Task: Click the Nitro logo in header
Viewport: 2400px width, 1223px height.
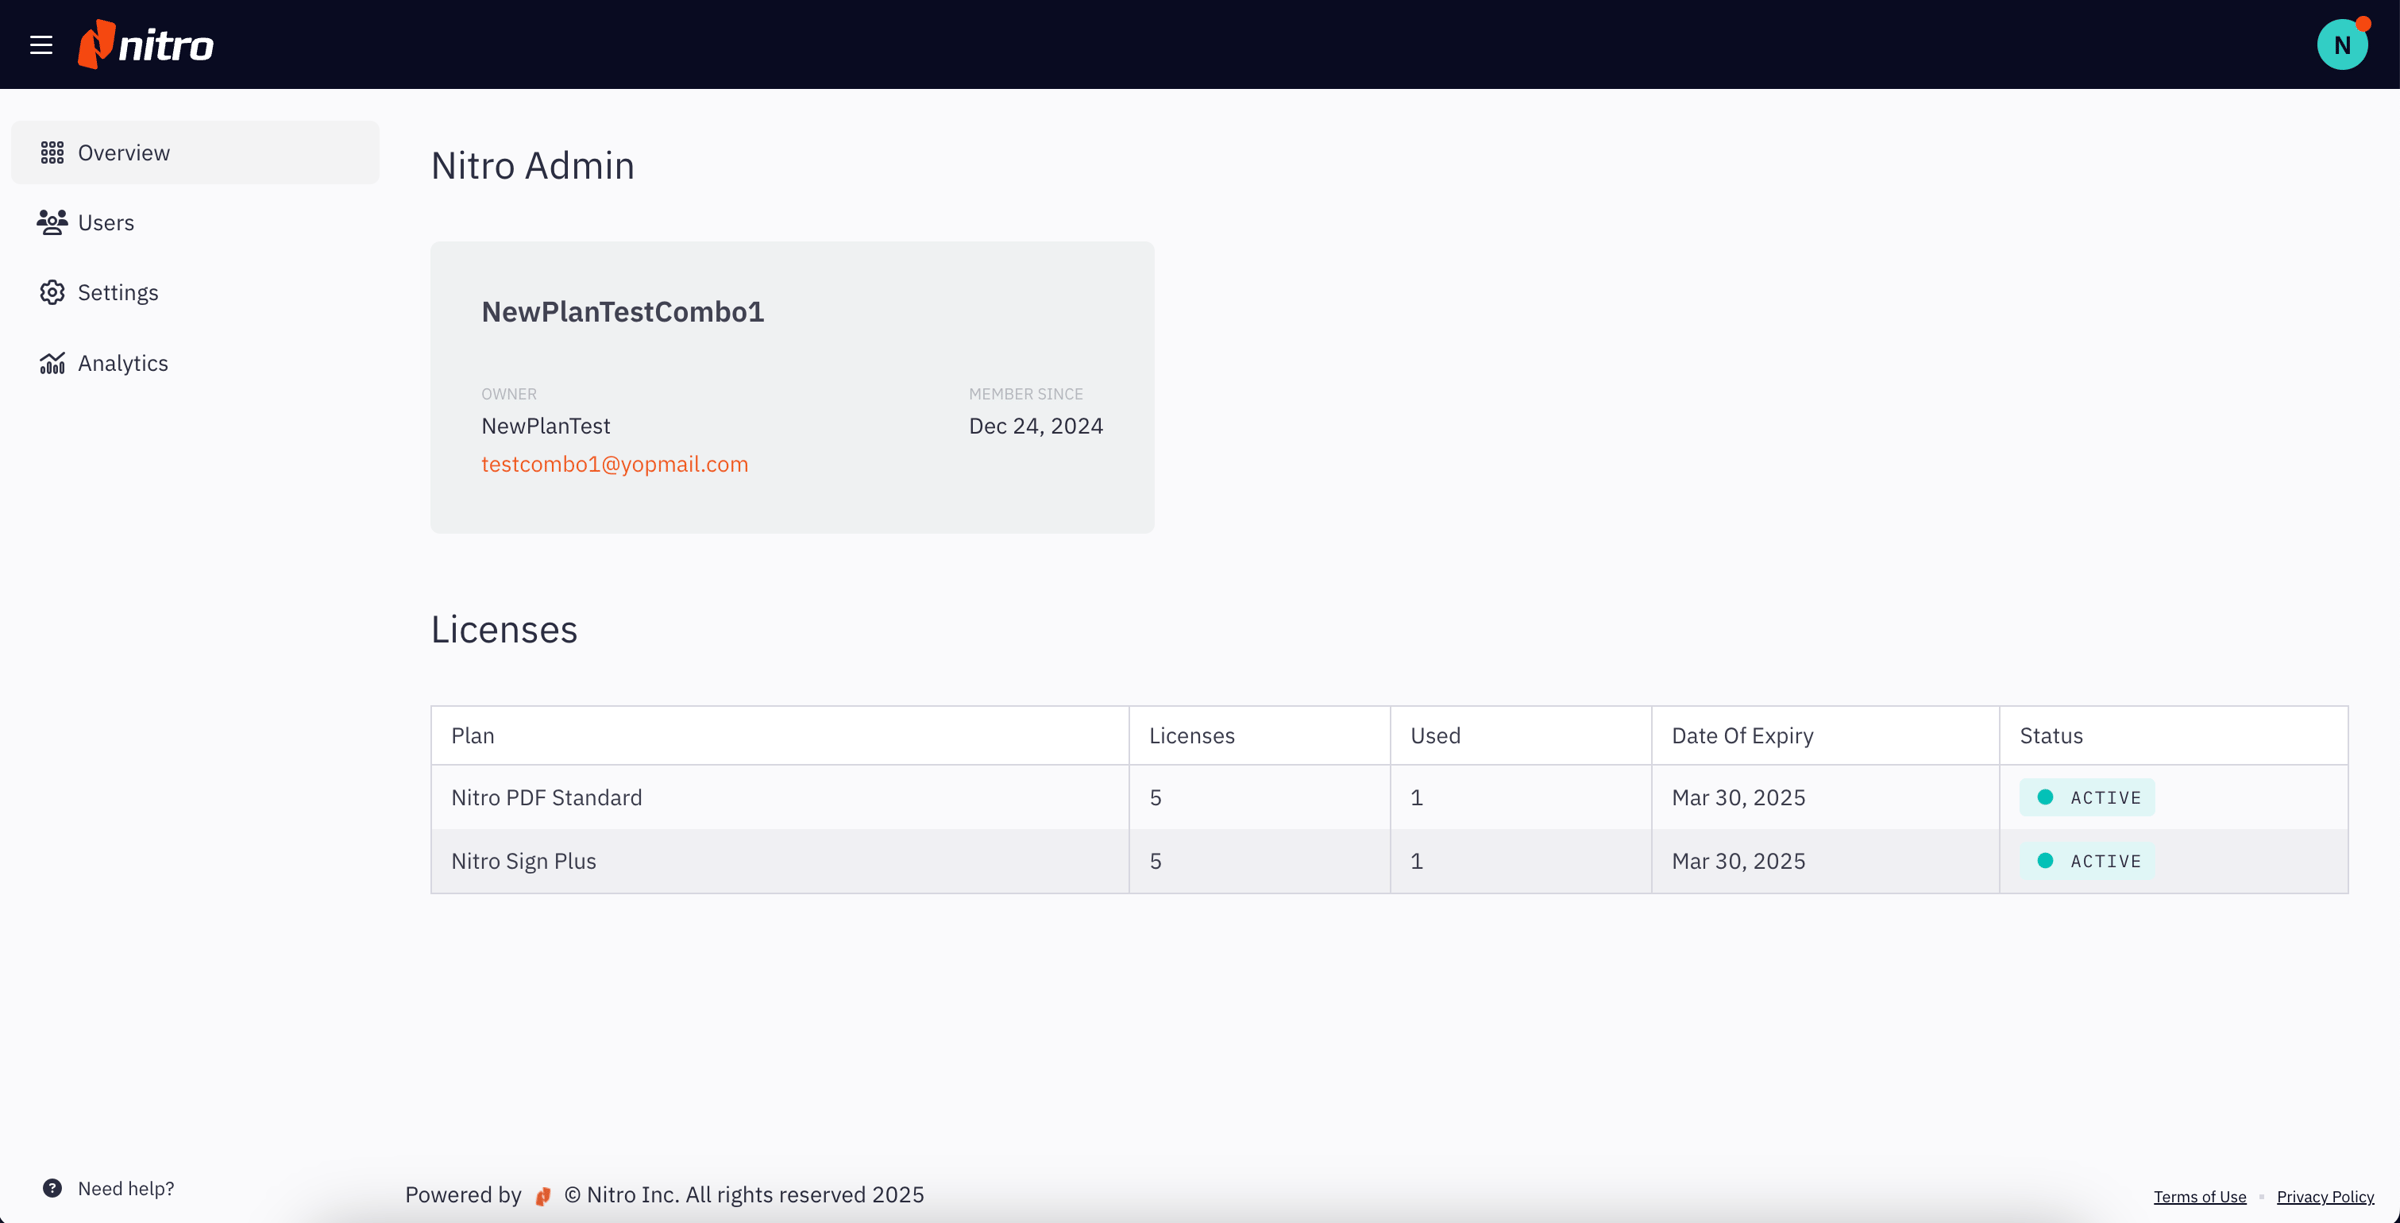Action: (146, 45)
